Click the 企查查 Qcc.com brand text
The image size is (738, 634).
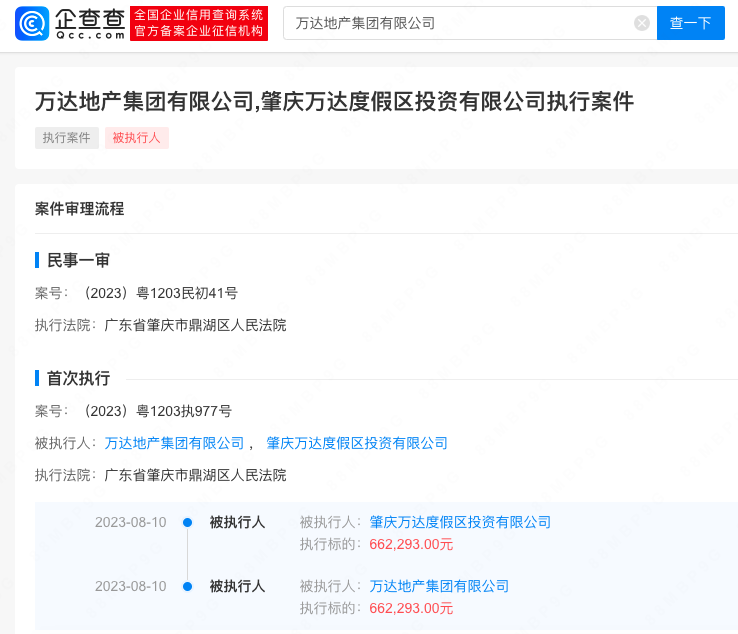tap(90, 22)
